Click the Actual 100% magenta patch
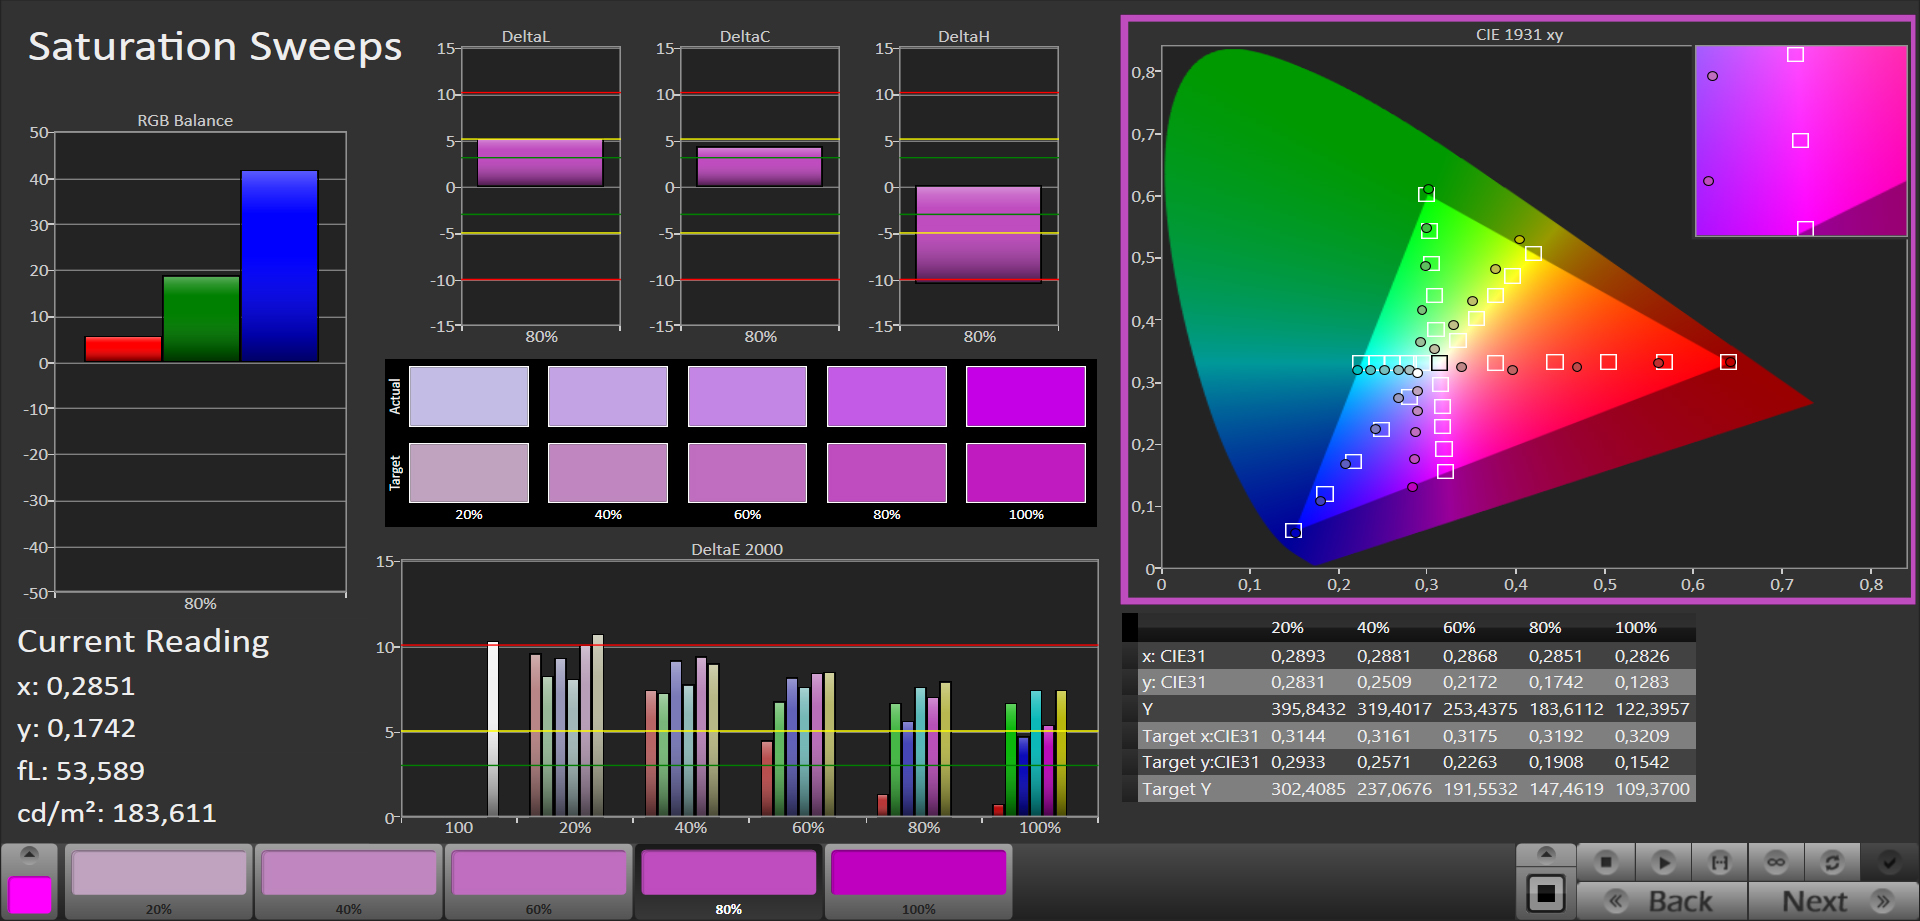The height and width of the screenshot is (921, 1920). [1026, 396]
